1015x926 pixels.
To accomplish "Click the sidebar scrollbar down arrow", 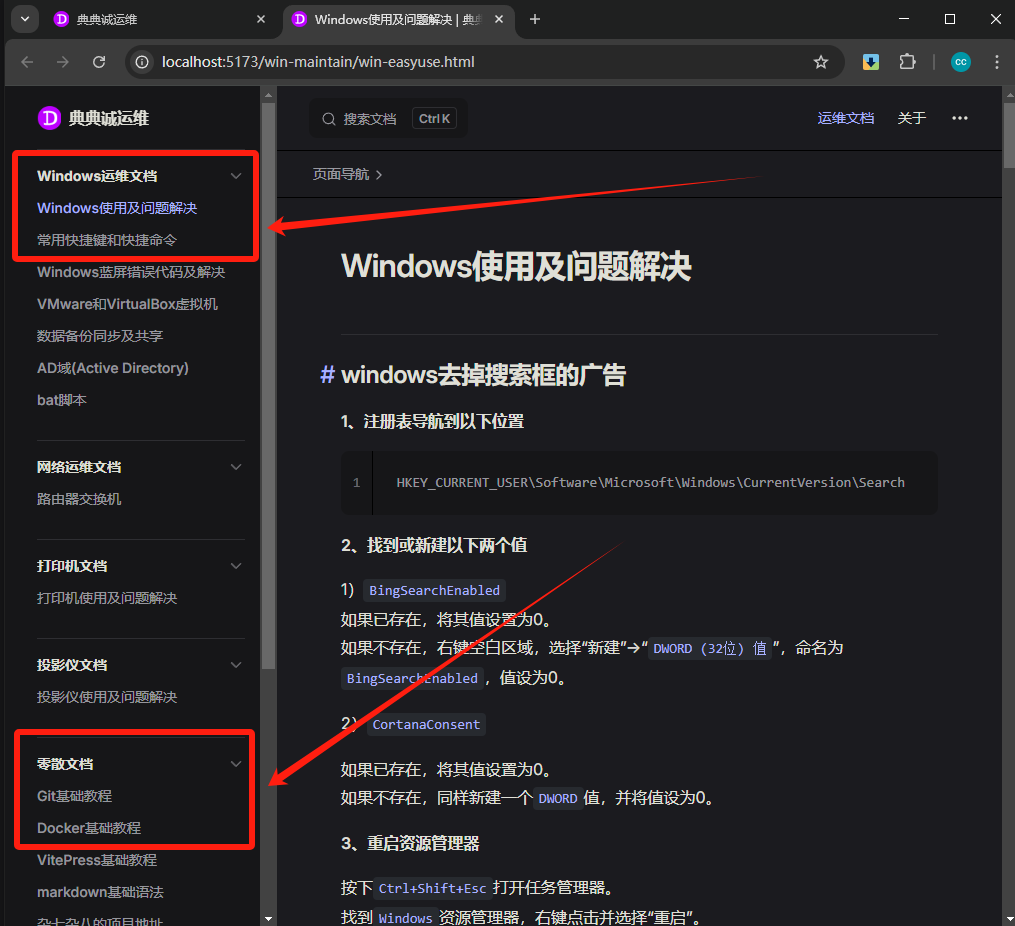I will tap(268, 919).
